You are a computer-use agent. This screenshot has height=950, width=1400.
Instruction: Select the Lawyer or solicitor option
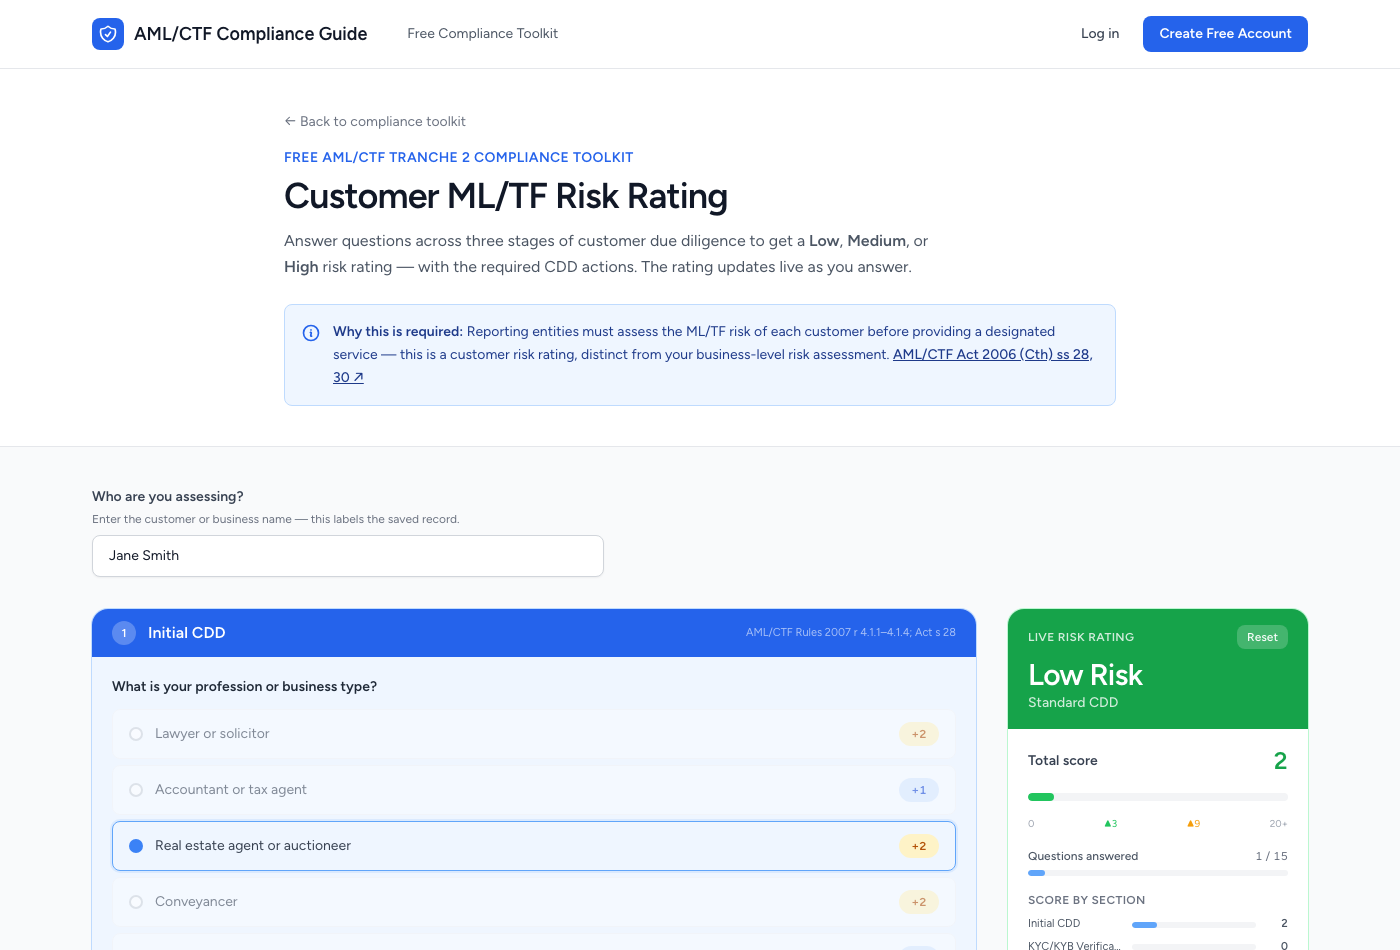coord(534,734)
